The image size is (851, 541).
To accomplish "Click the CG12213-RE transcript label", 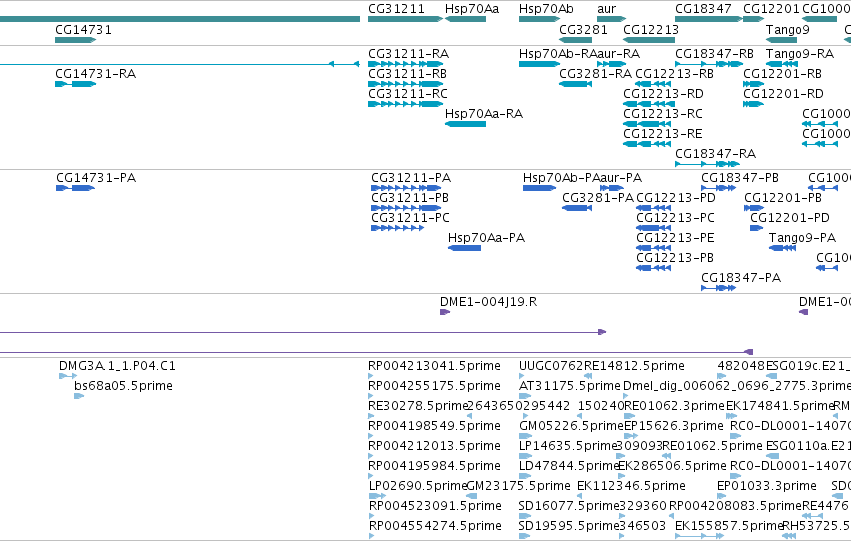I will click(x=663, y=134).
